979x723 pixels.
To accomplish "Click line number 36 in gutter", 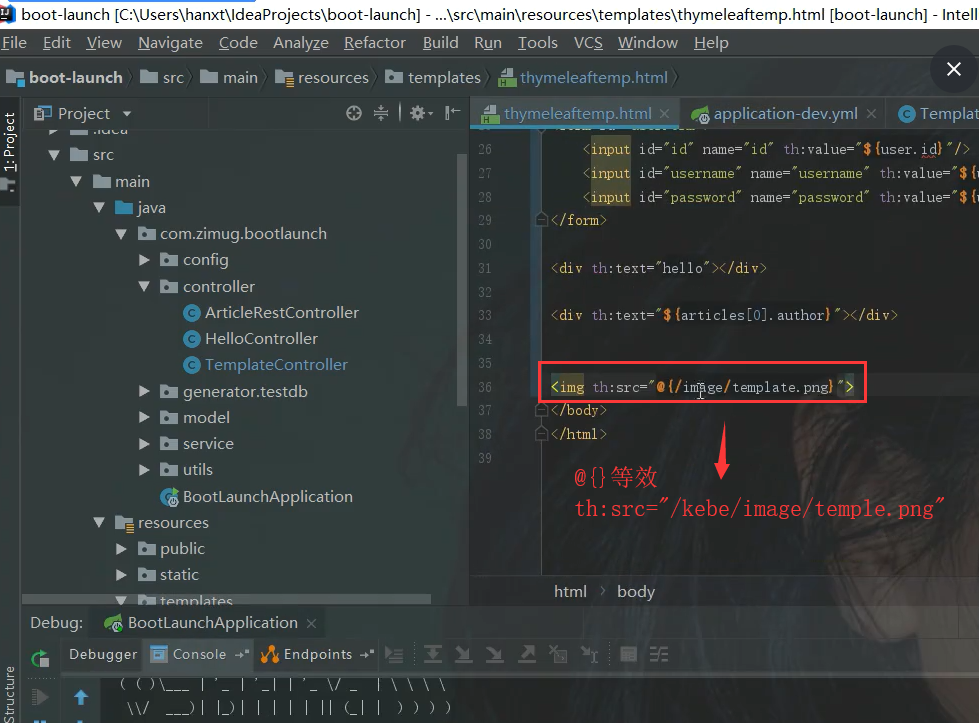I will (485, 387).
